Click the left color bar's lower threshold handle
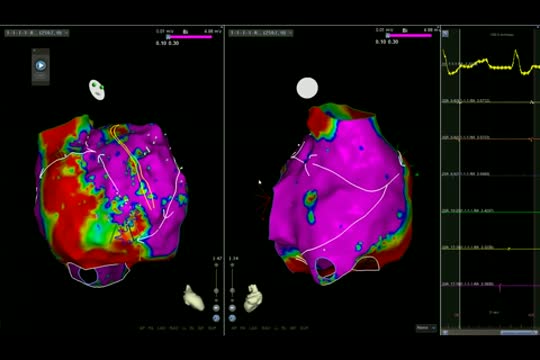Viewport: 540px width, 360px height. pos(168,37)
